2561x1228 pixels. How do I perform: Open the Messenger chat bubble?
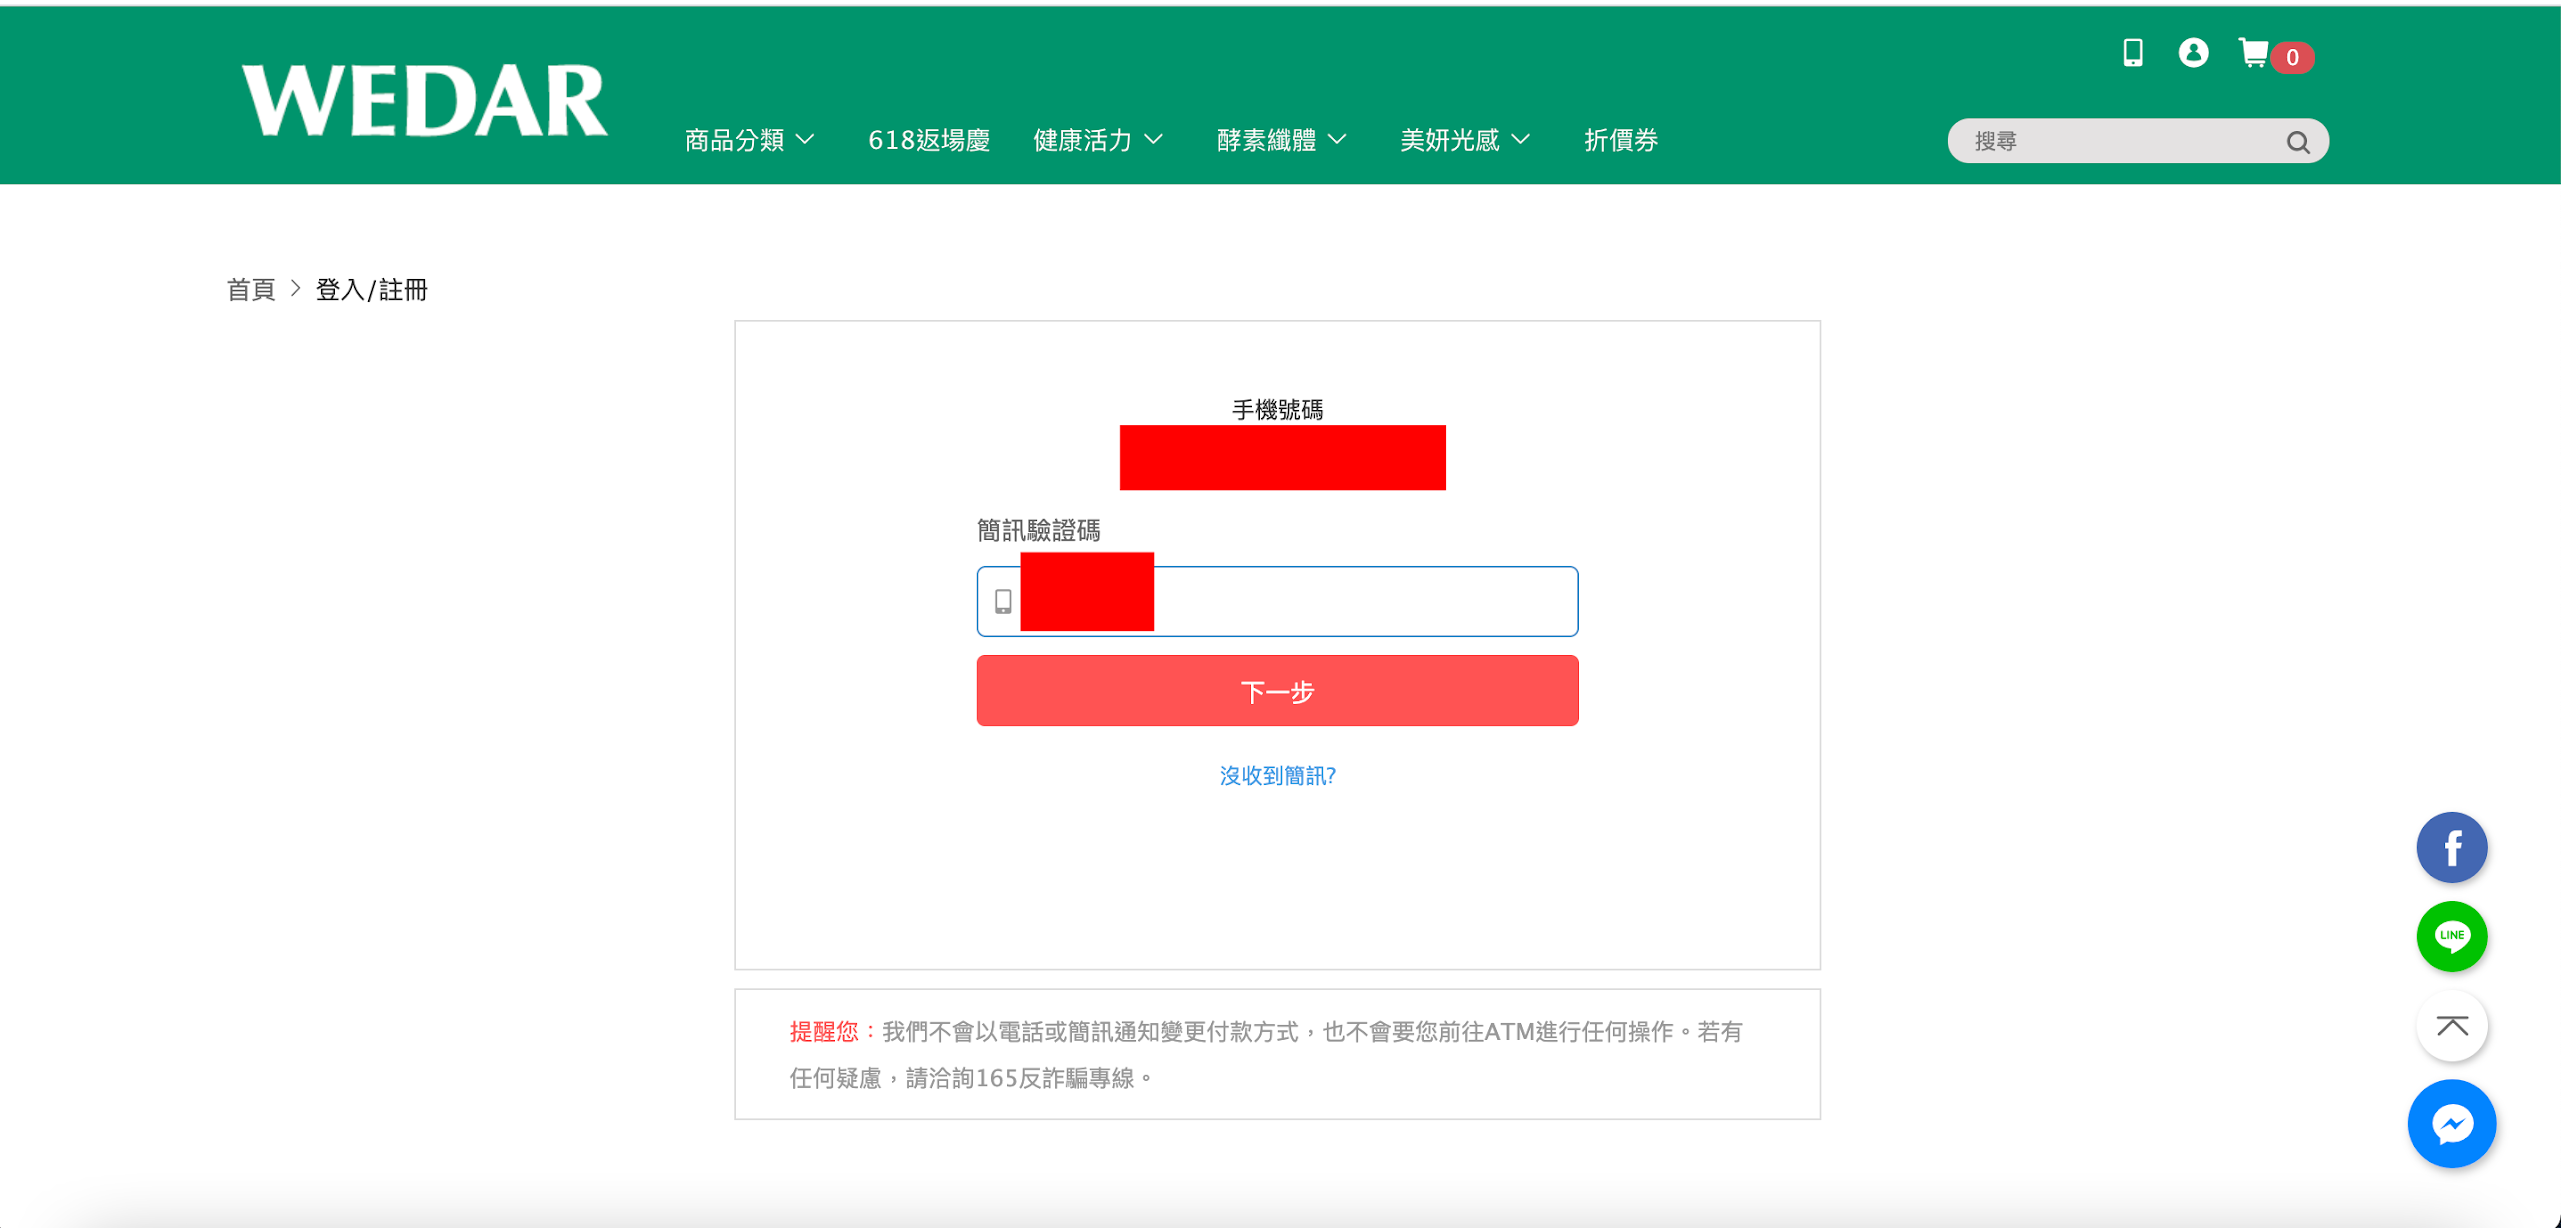(2451, 1124)
